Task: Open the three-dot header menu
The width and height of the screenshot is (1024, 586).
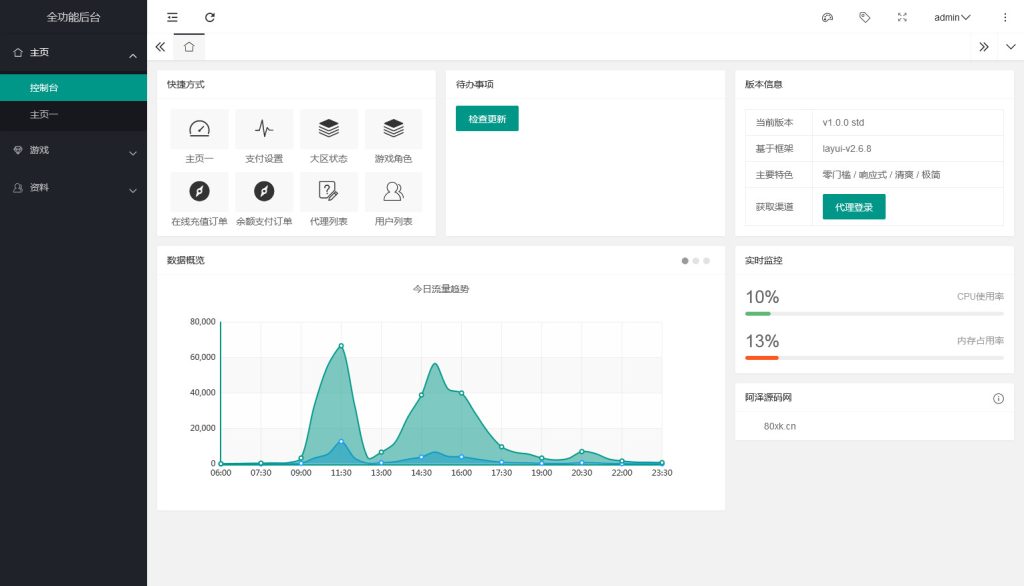Action: [x=1004, y=16]
